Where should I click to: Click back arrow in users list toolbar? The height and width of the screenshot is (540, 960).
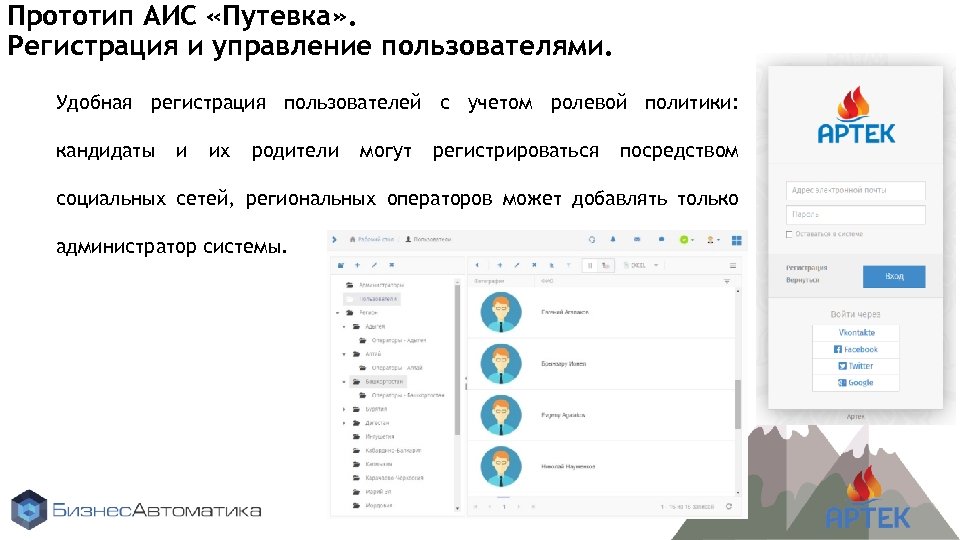coord(478,265)
